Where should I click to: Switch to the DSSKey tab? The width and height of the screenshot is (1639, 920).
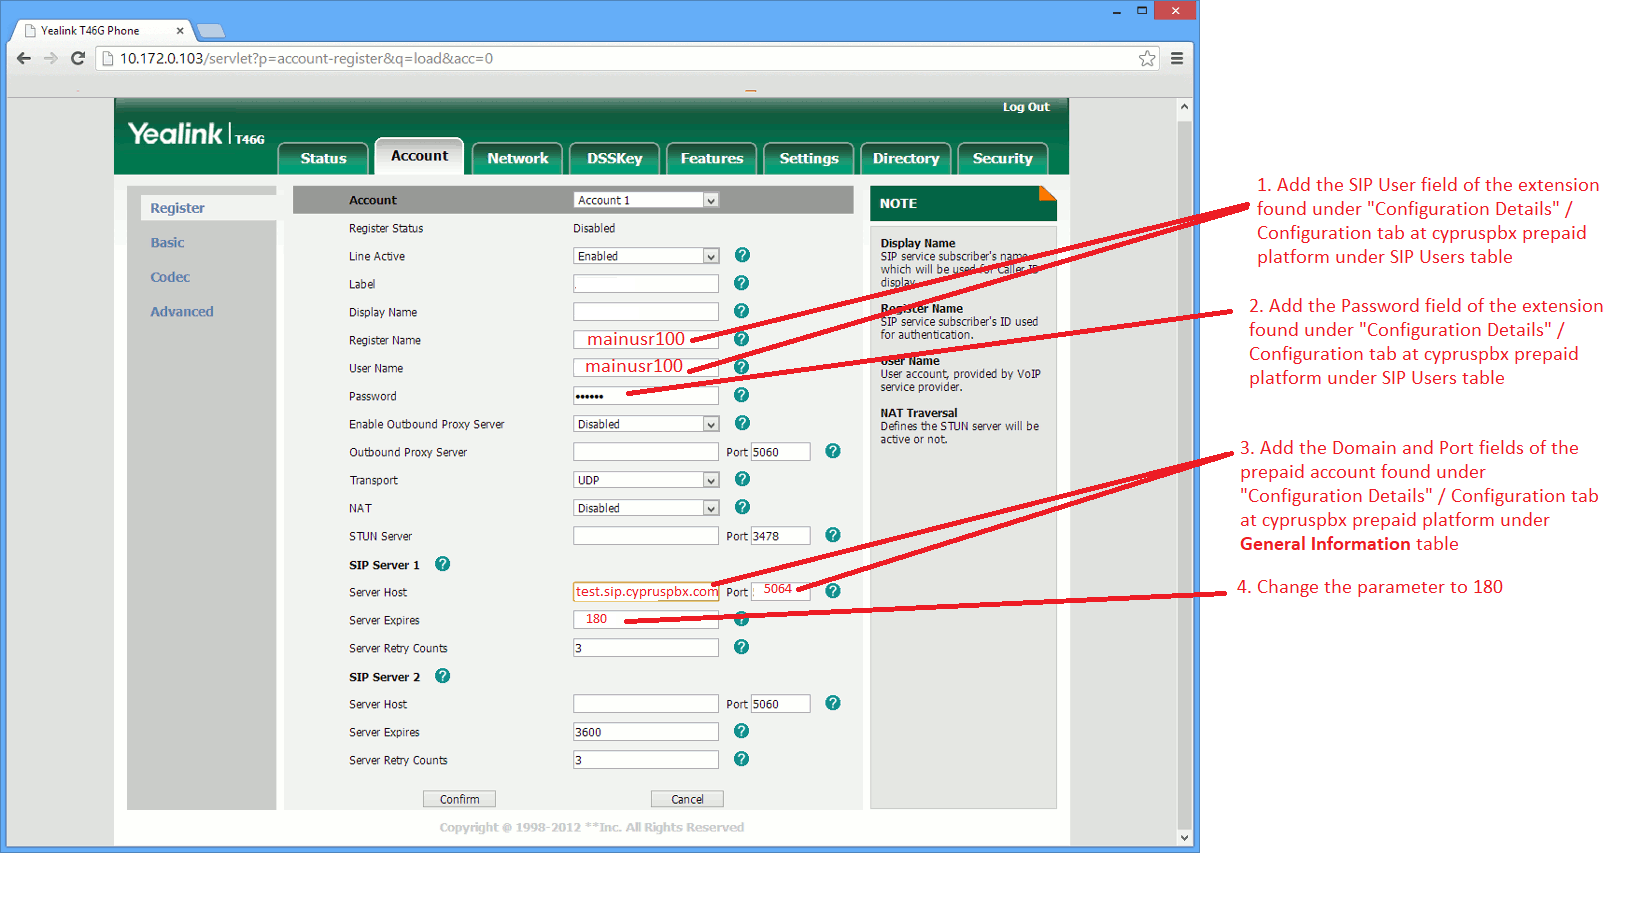tap(614, 158)
